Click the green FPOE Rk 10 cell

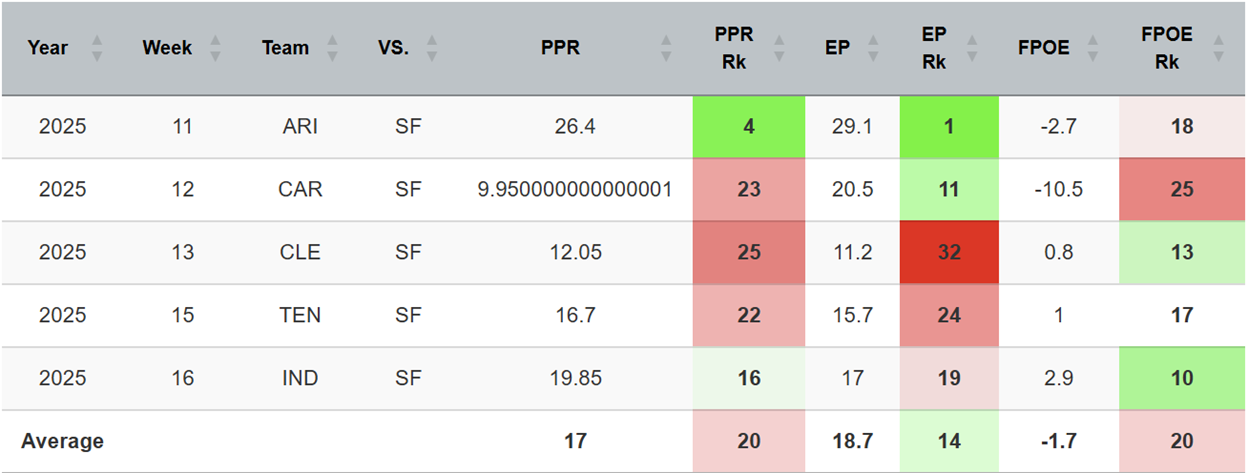1182,379
